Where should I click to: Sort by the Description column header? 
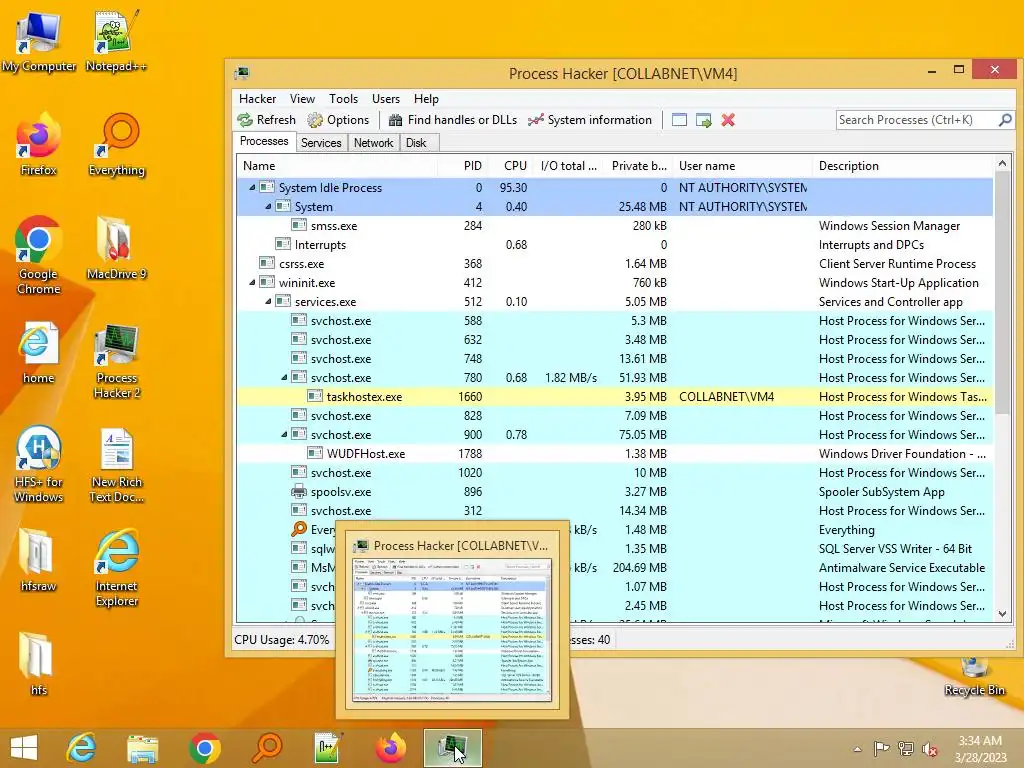click(x=903, y=166)
